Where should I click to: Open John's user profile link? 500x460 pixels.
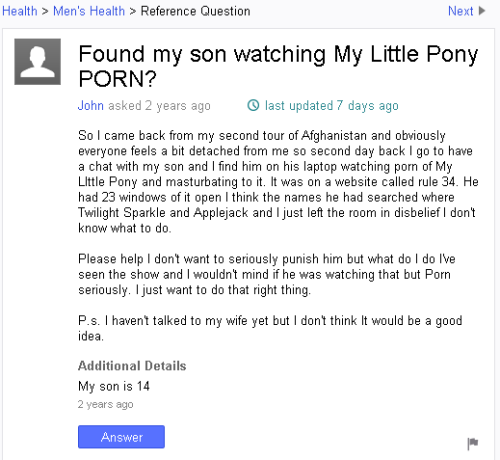[x=91, y=105]
